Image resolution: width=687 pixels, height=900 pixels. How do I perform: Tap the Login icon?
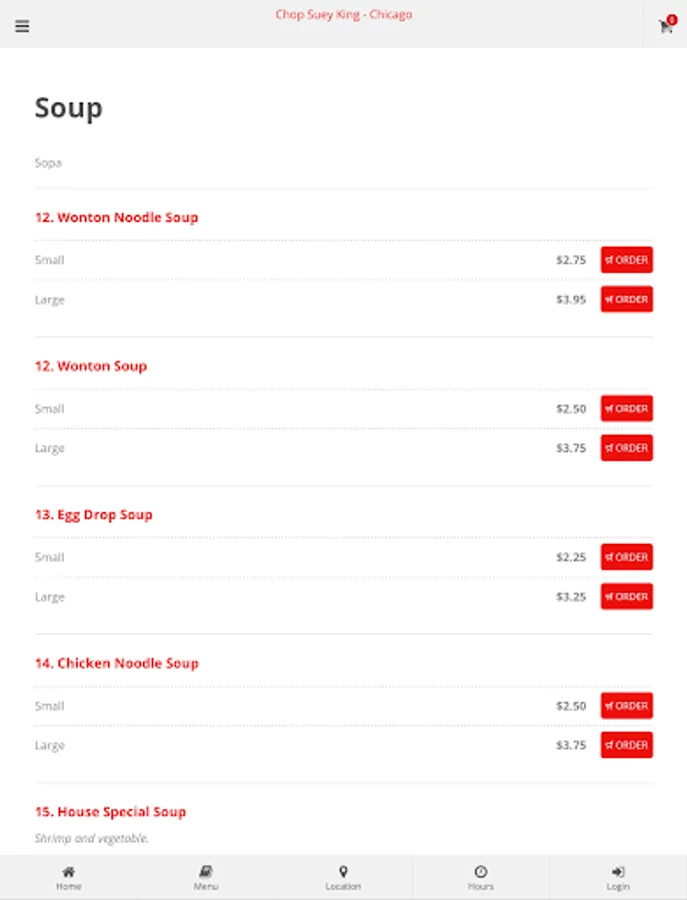click(x=618, y=872)
